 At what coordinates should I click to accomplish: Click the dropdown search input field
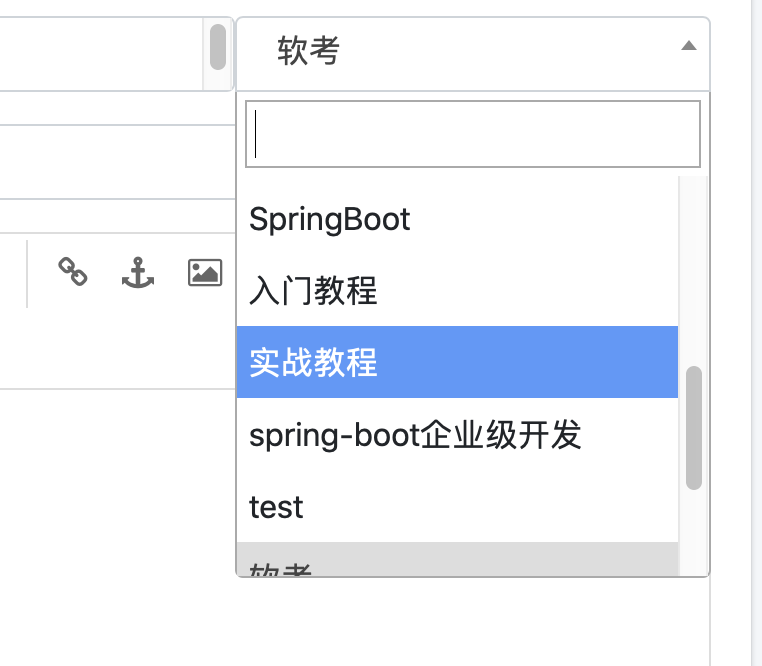coord(473,134)
